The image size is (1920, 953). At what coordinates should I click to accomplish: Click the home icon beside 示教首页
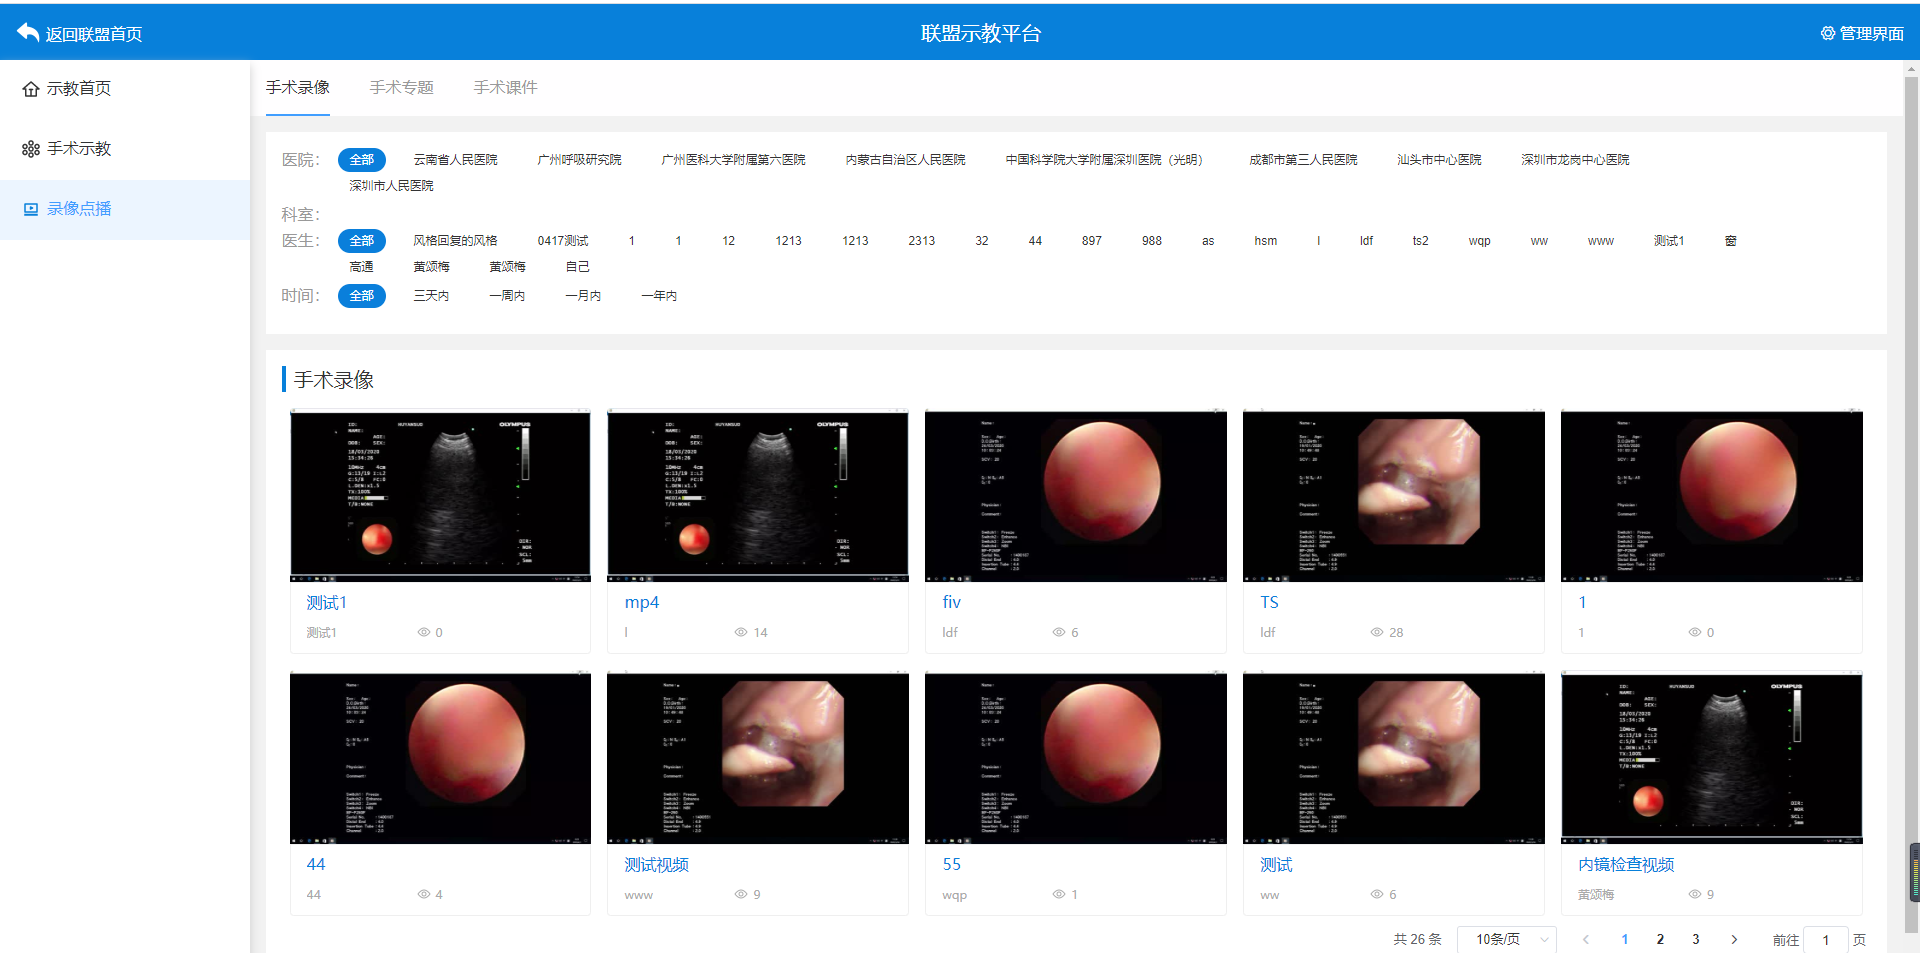31,89
